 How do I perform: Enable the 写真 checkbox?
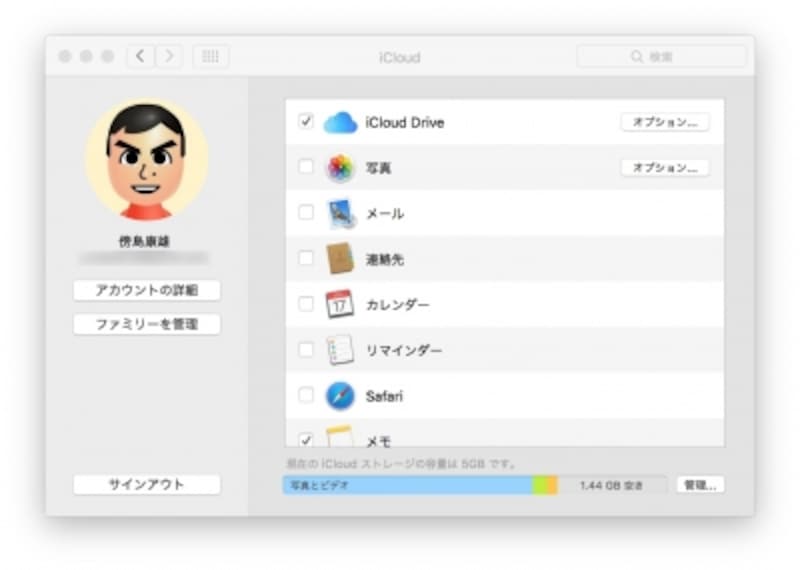click(x=306, y=166)
